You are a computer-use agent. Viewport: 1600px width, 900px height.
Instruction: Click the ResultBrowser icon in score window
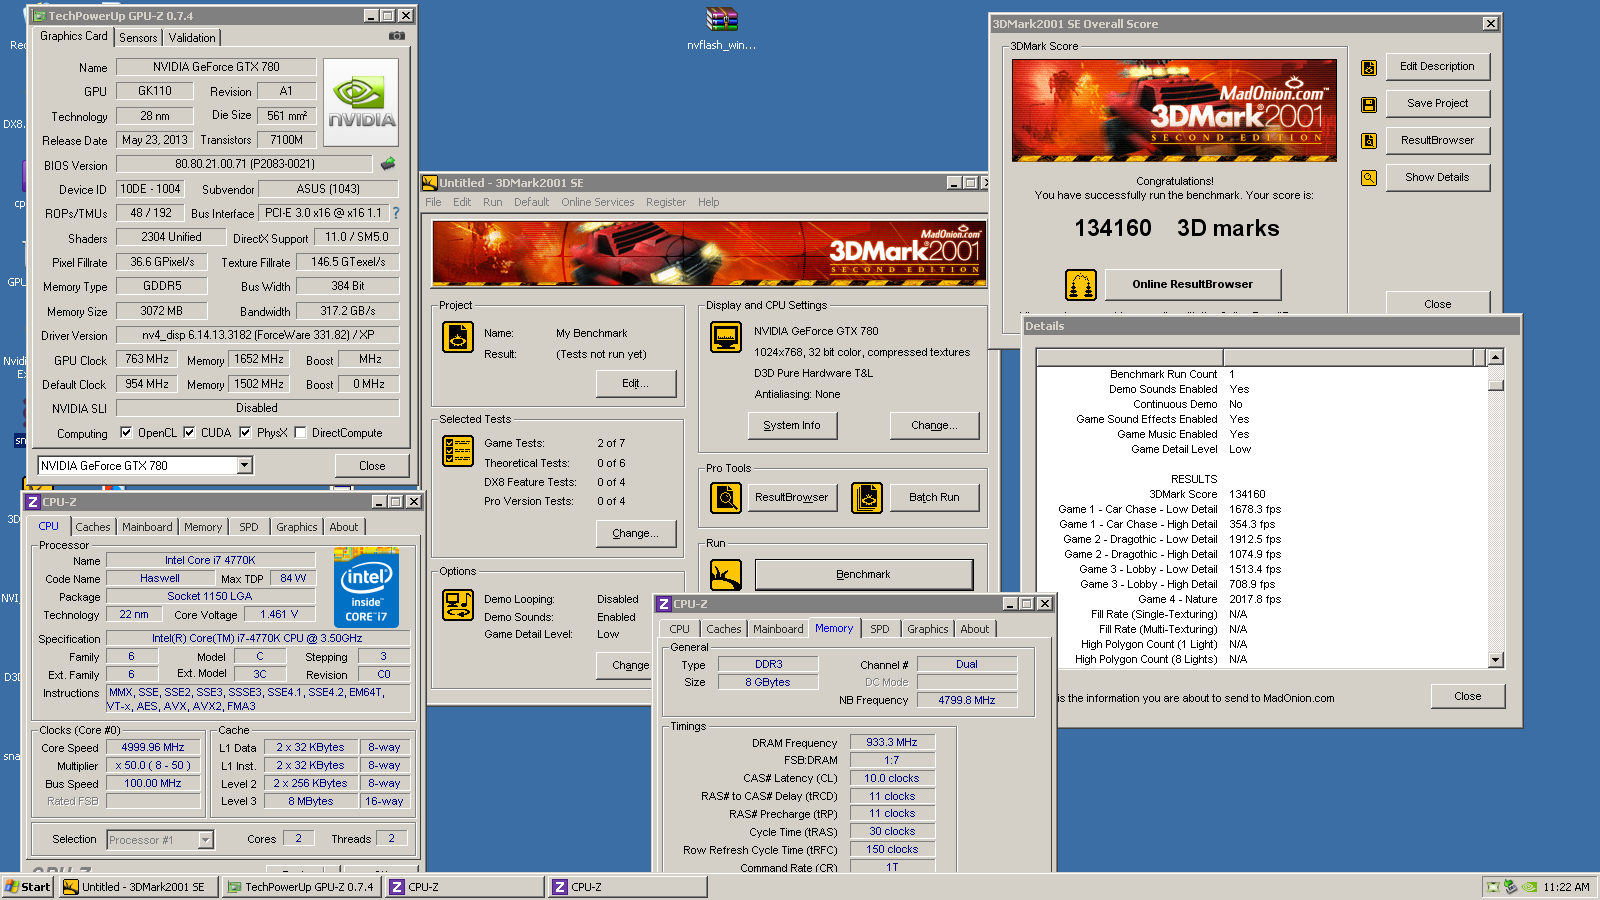(x=1369, y=141)
